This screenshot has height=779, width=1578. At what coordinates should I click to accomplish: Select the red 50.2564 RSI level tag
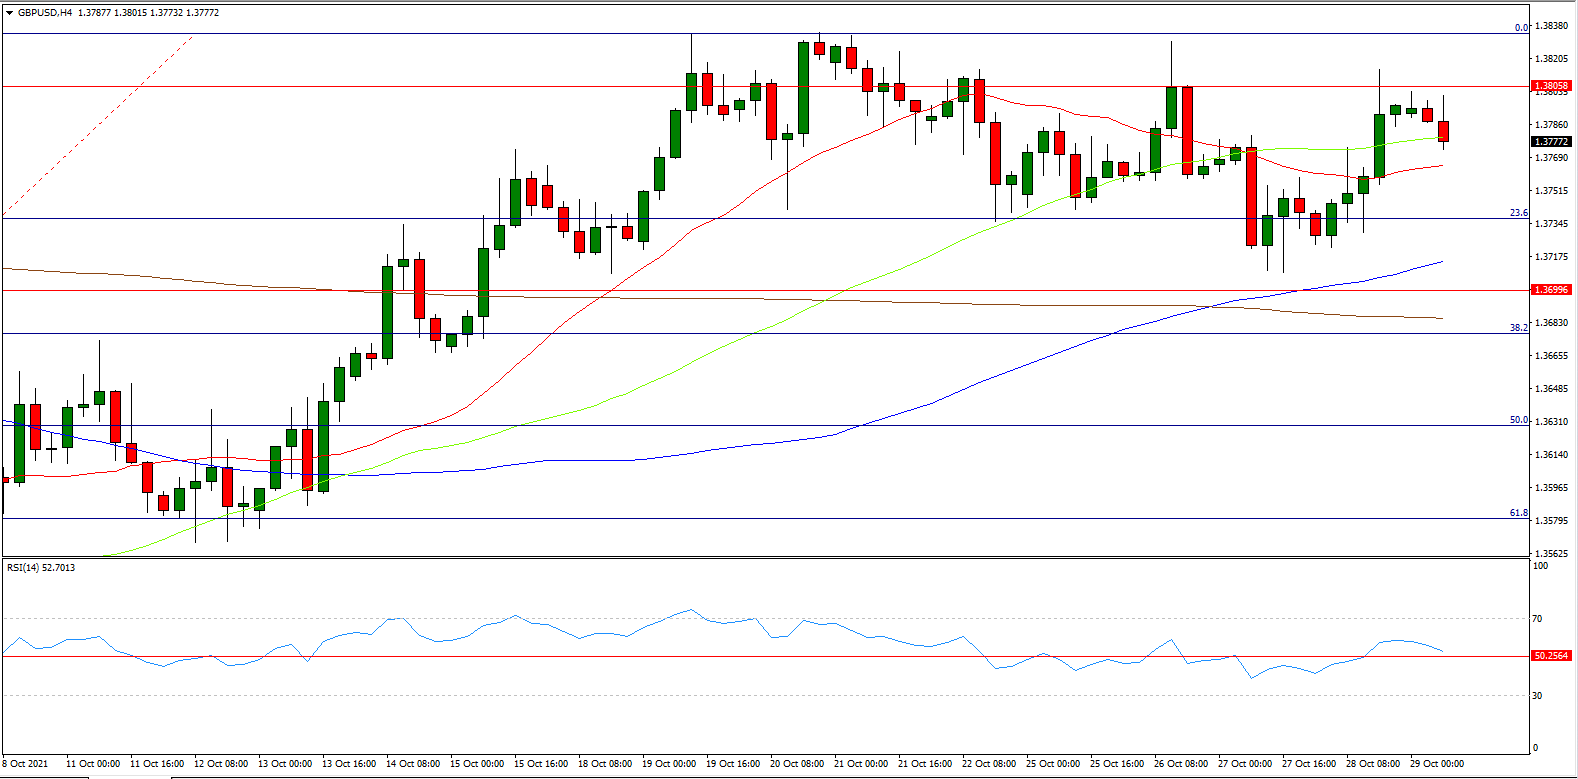(1551, 656)
